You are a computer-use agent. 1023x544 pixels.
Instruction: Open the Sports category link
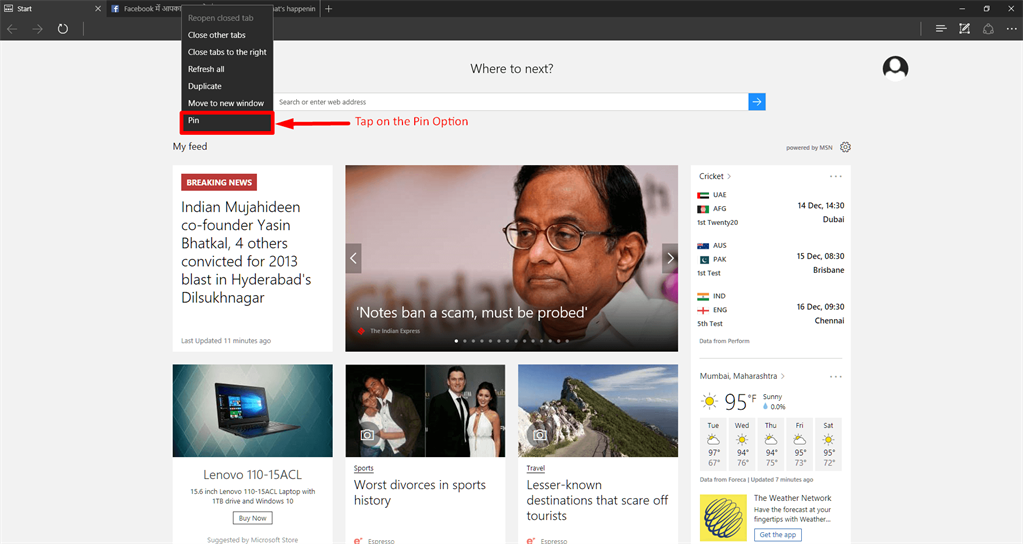coord(363,468)
